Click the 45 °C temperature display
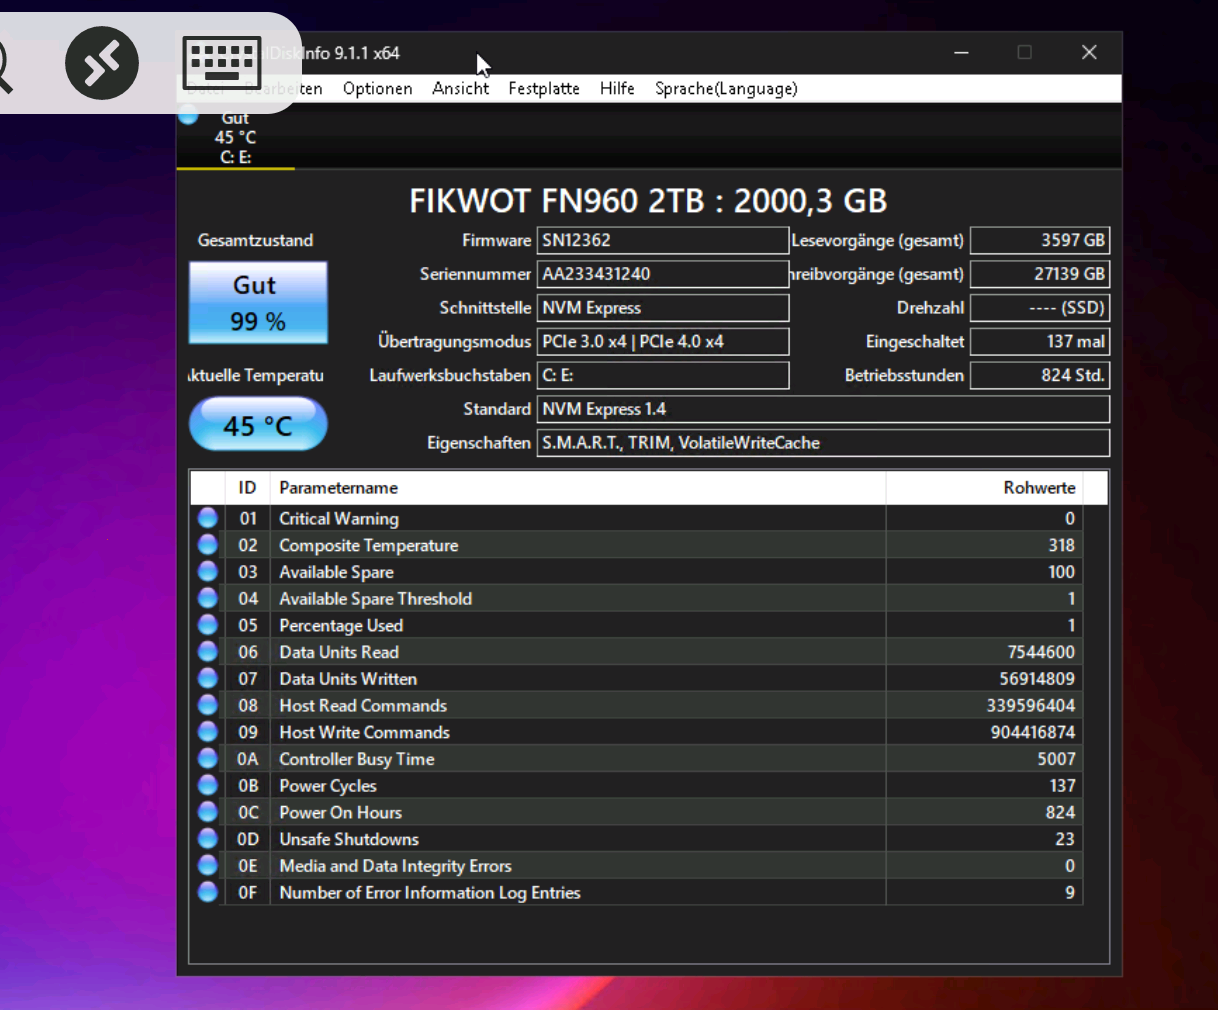 257,423
